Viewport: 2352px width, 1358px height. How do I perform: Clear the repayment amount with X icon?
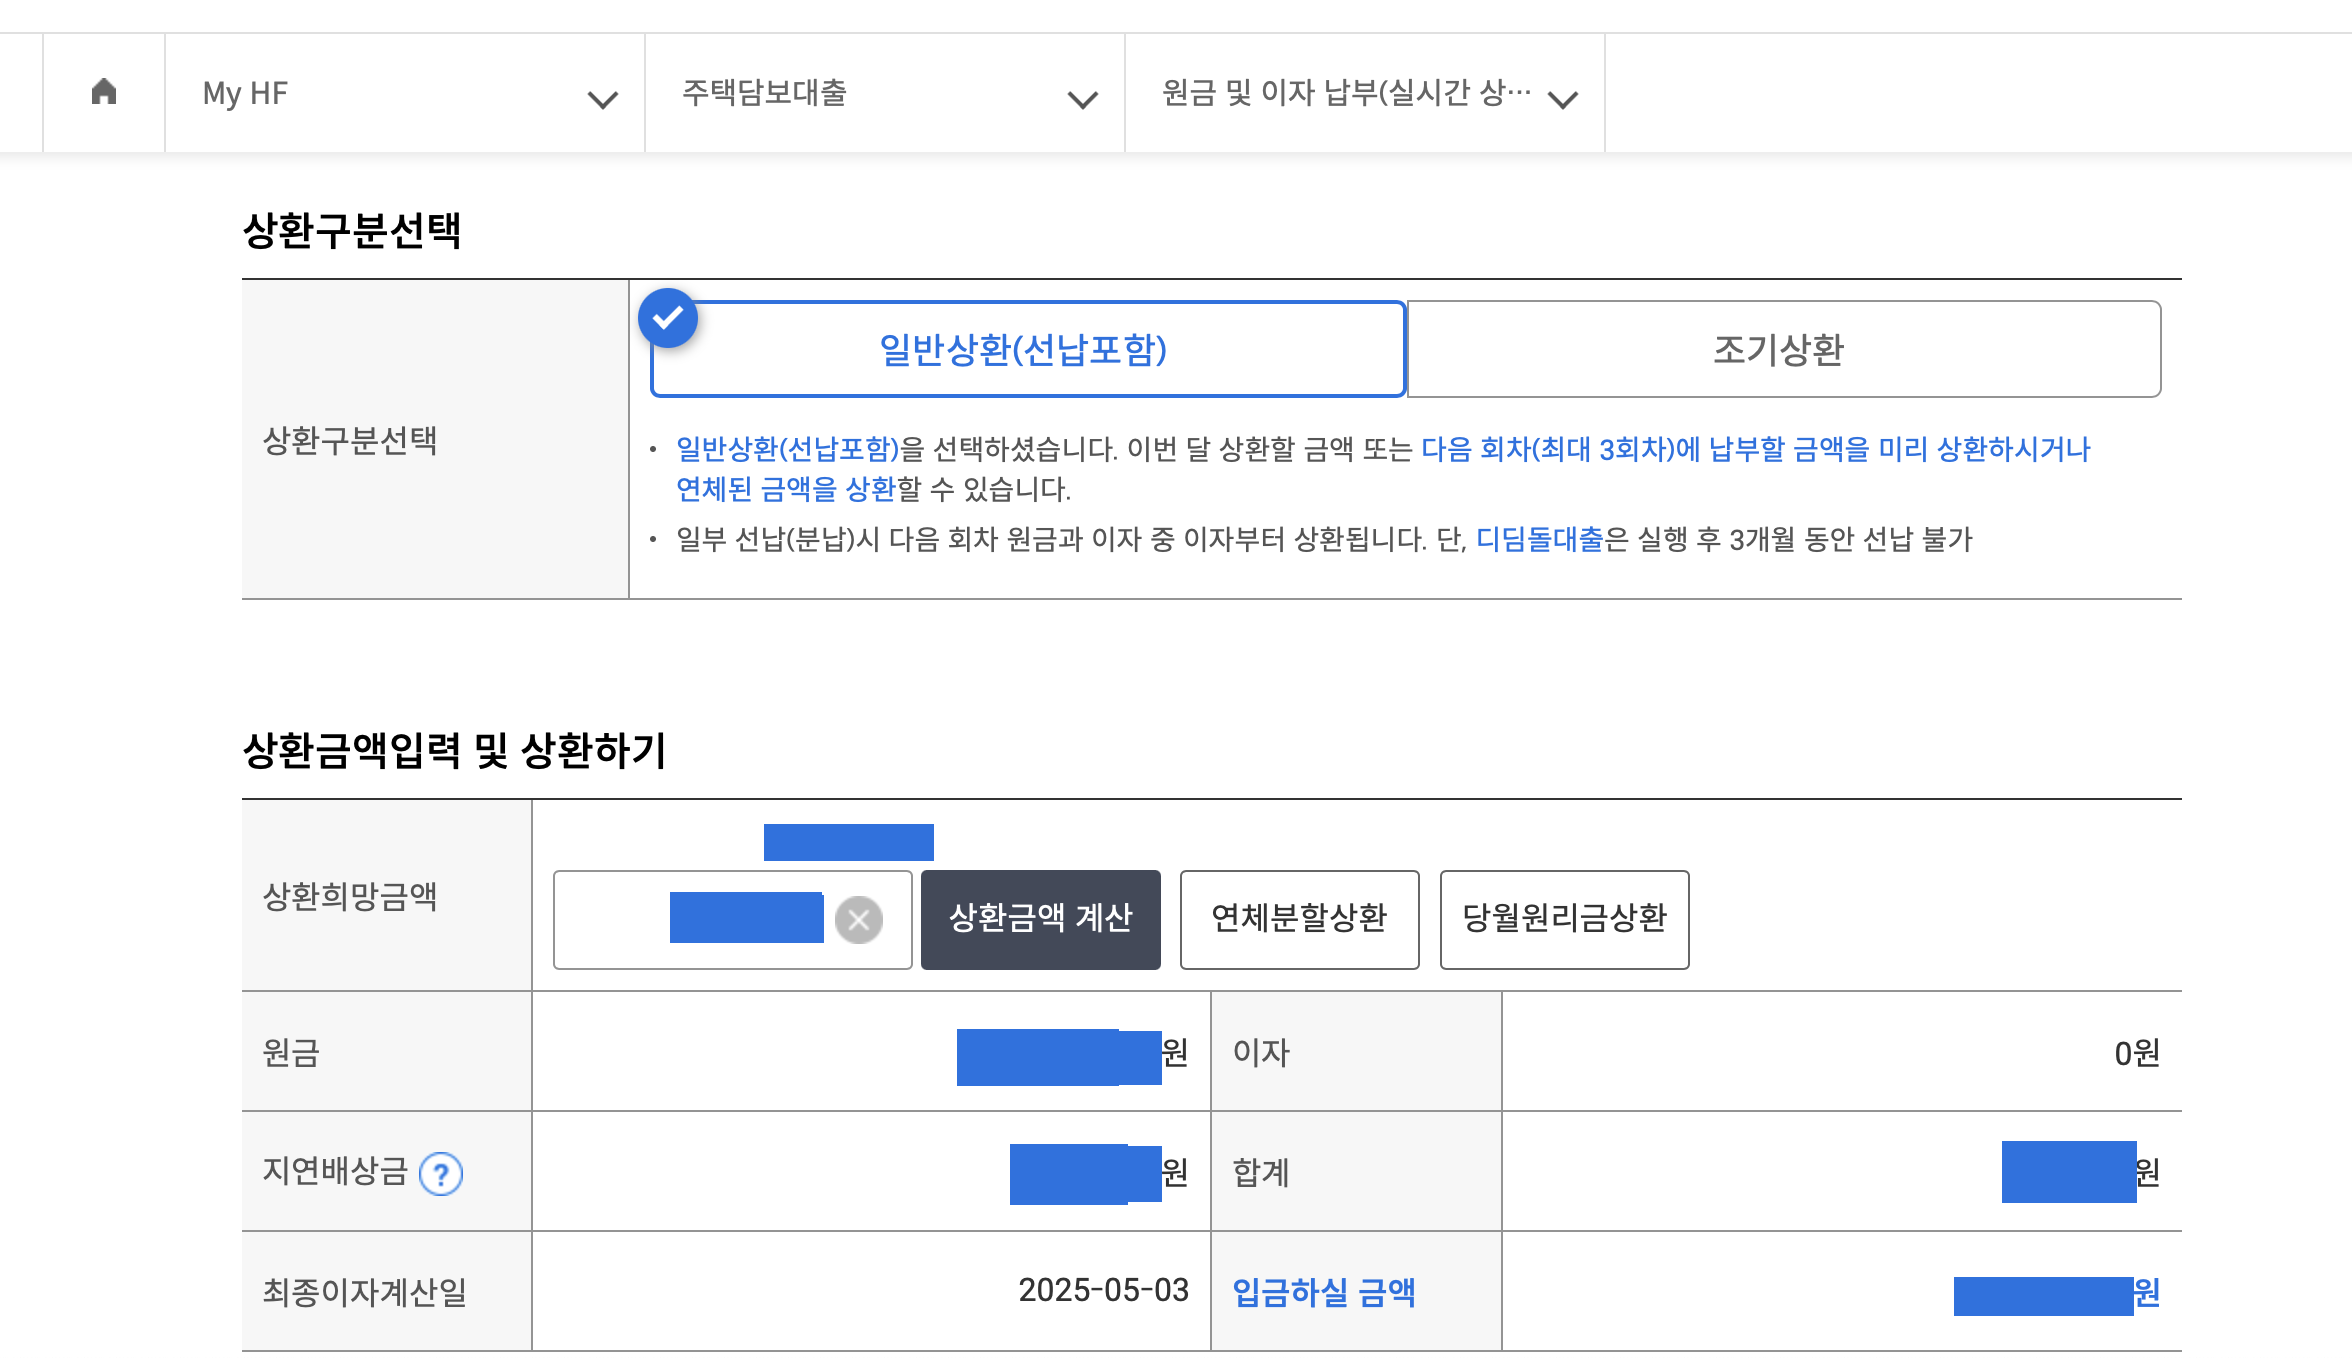click(x=858, y=920)
